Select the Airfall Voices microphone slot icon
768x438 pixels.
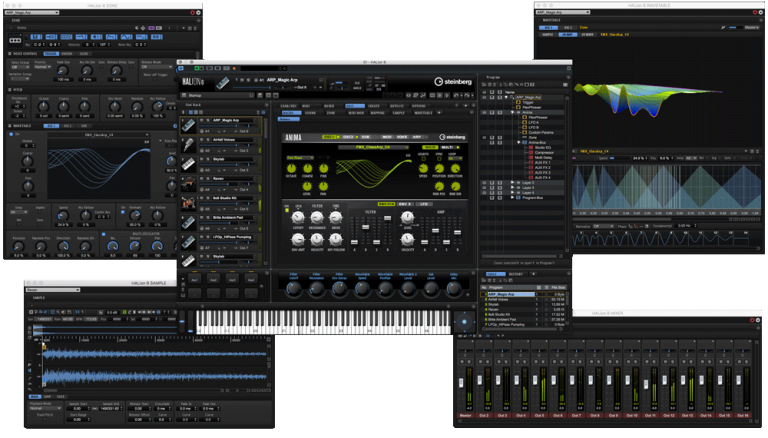189,146
